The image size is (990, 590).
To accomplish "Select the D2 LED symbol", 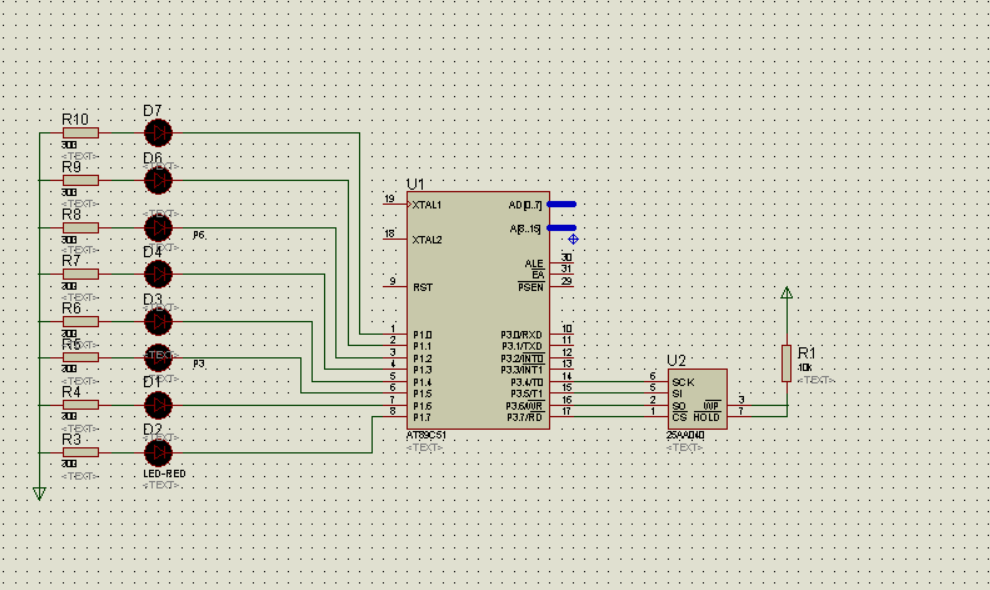I will (158, 453).
